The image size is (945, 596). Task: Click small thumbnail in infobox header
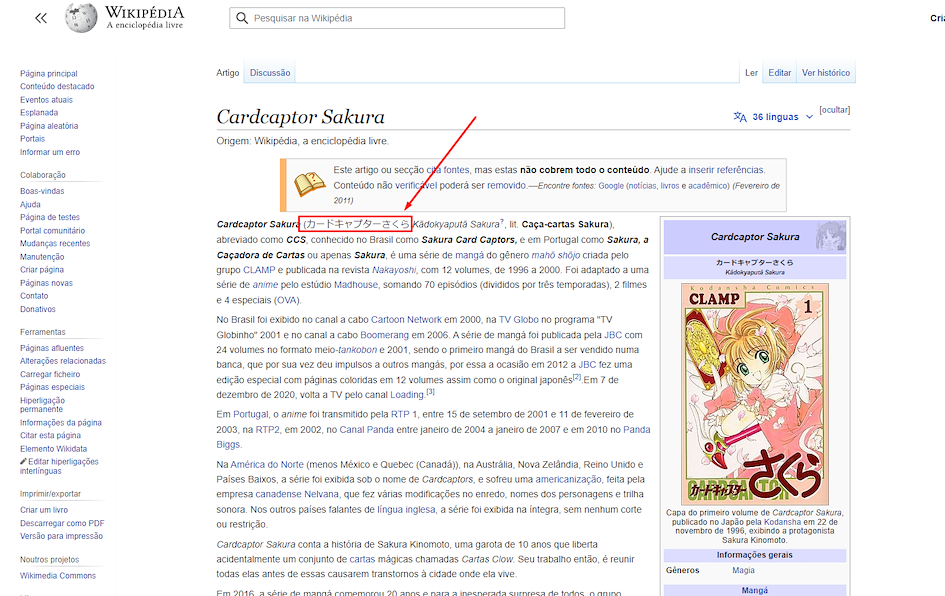tap(830, 236)
